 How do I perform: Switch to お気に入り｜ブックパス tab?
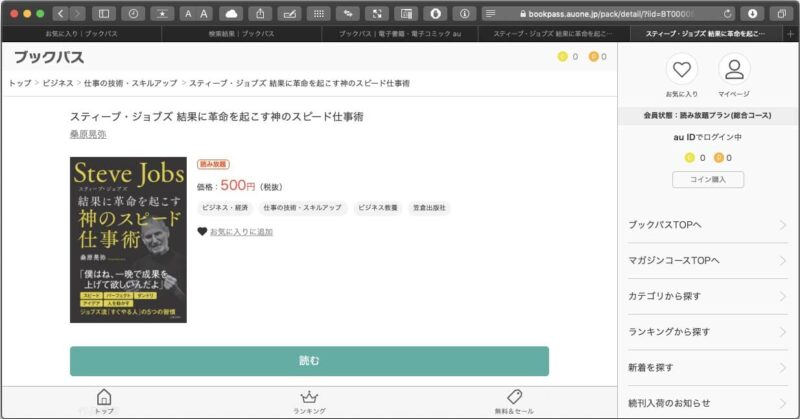82,34
